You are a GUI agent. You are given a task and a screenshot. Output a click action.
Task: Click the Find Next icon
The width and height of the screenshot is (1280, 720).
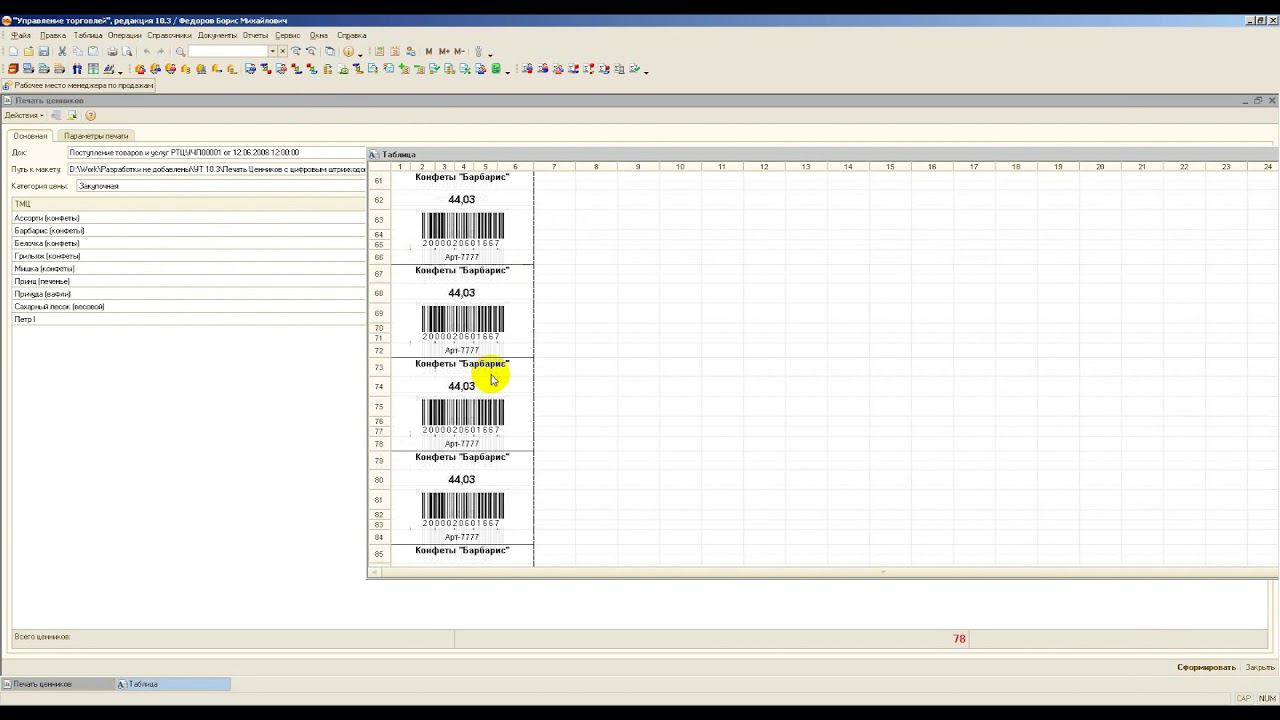pos(296,52)
